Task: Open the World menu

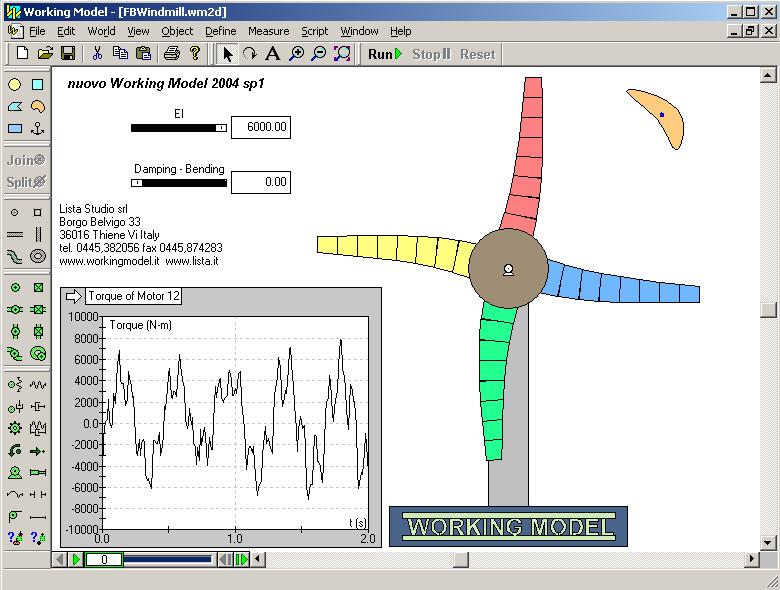Action: tap(101, 31)
